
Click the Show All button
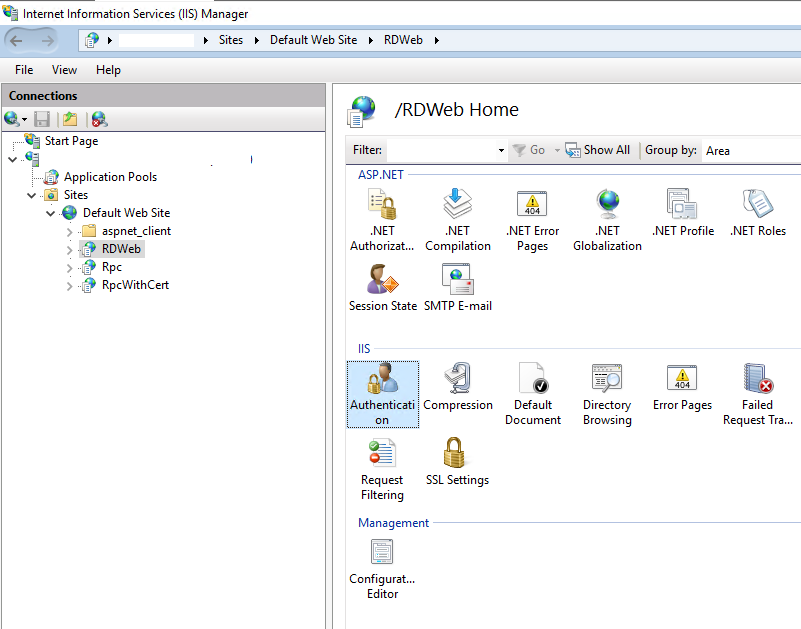[x=598, y=150]
